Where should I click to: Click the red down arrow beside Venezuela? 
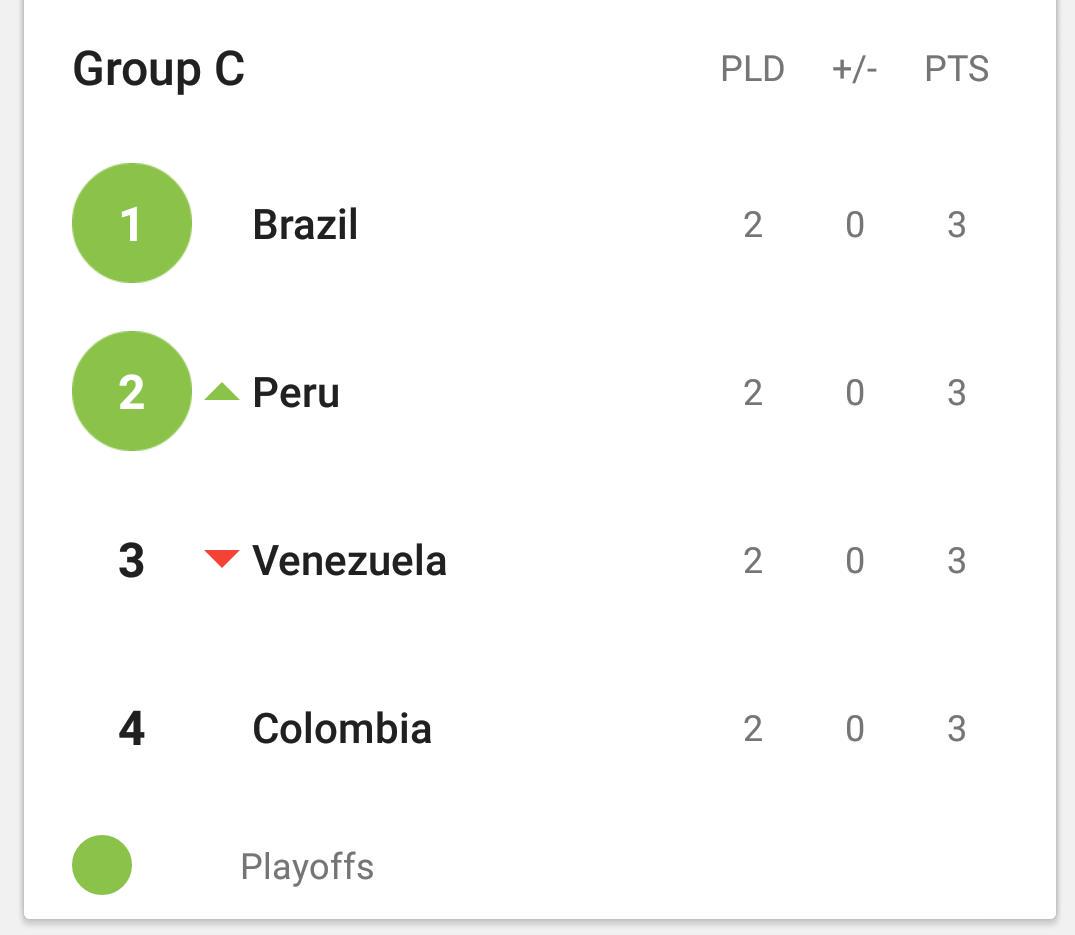tap(222, 558)
